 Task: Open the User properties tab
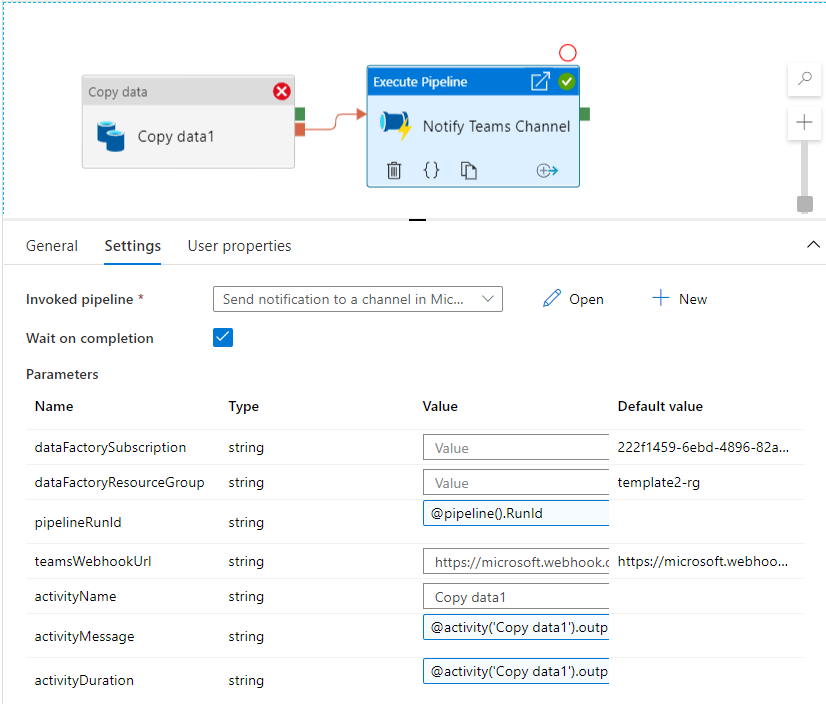coord(239,246)
